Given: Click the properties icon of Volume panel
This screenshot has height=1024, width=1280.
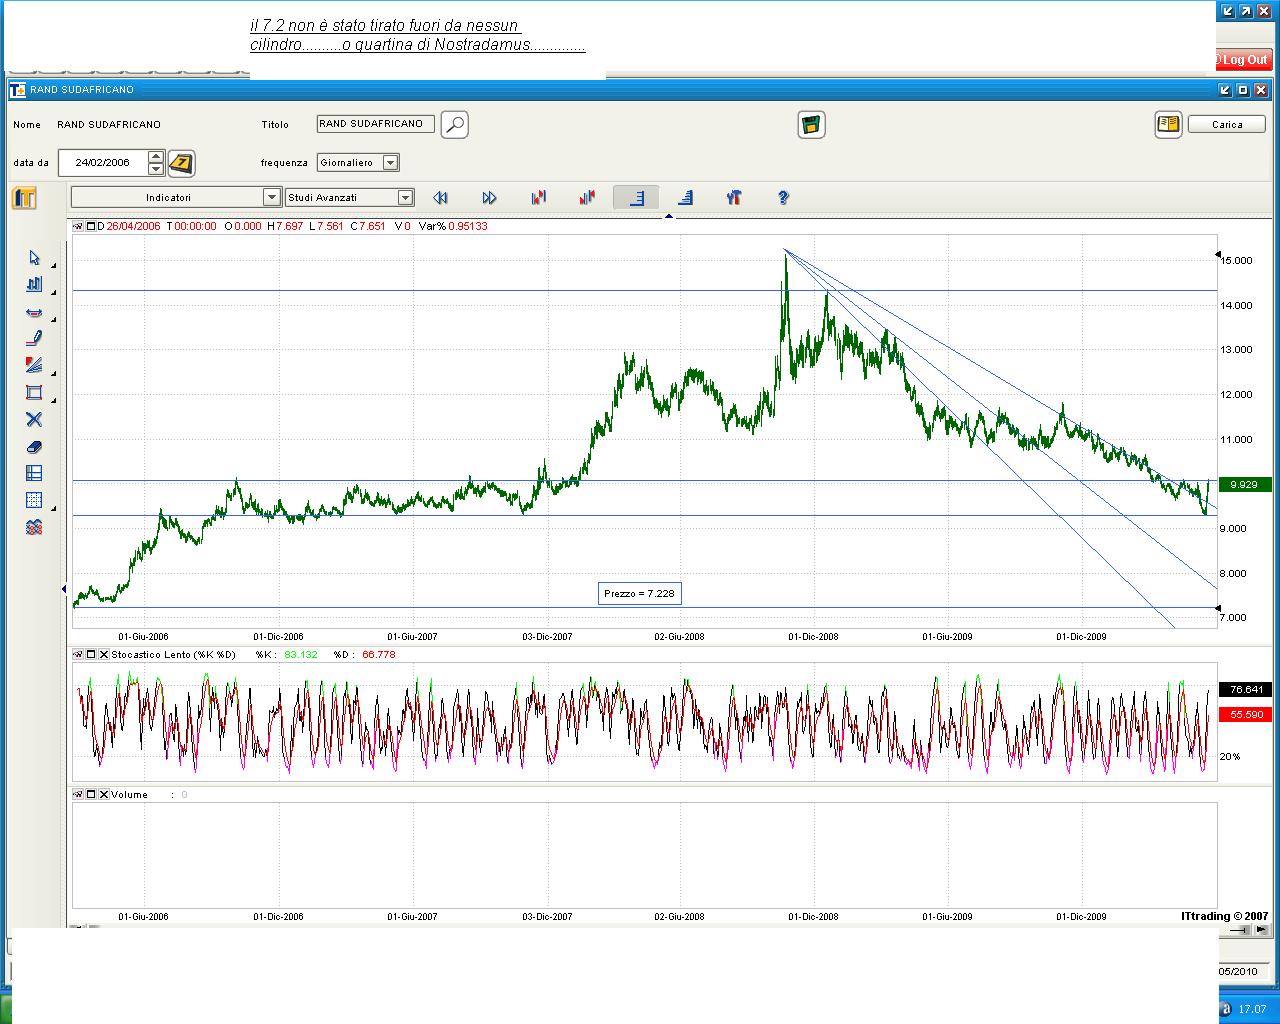Looking at the screenshot, I should point(78,794).
